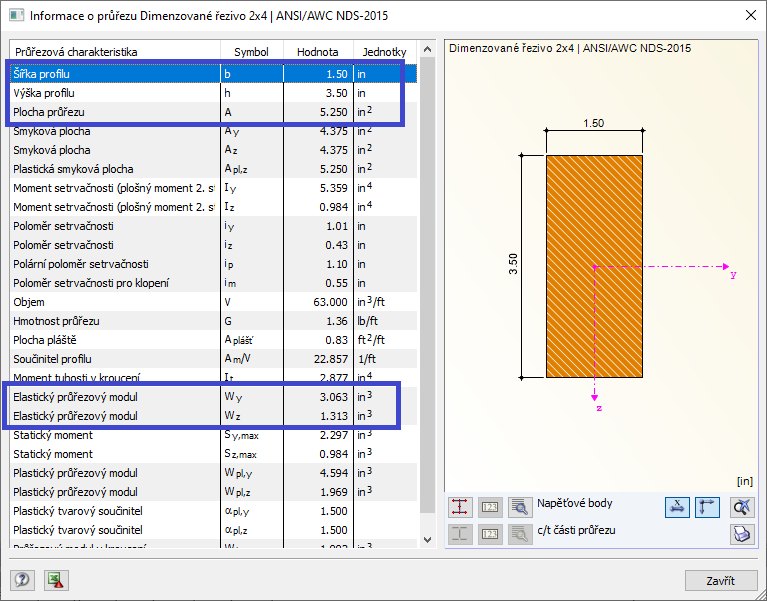Screen dimensions: 767x601
Task: Click the scrollbar down arrow
Action: 427,540
